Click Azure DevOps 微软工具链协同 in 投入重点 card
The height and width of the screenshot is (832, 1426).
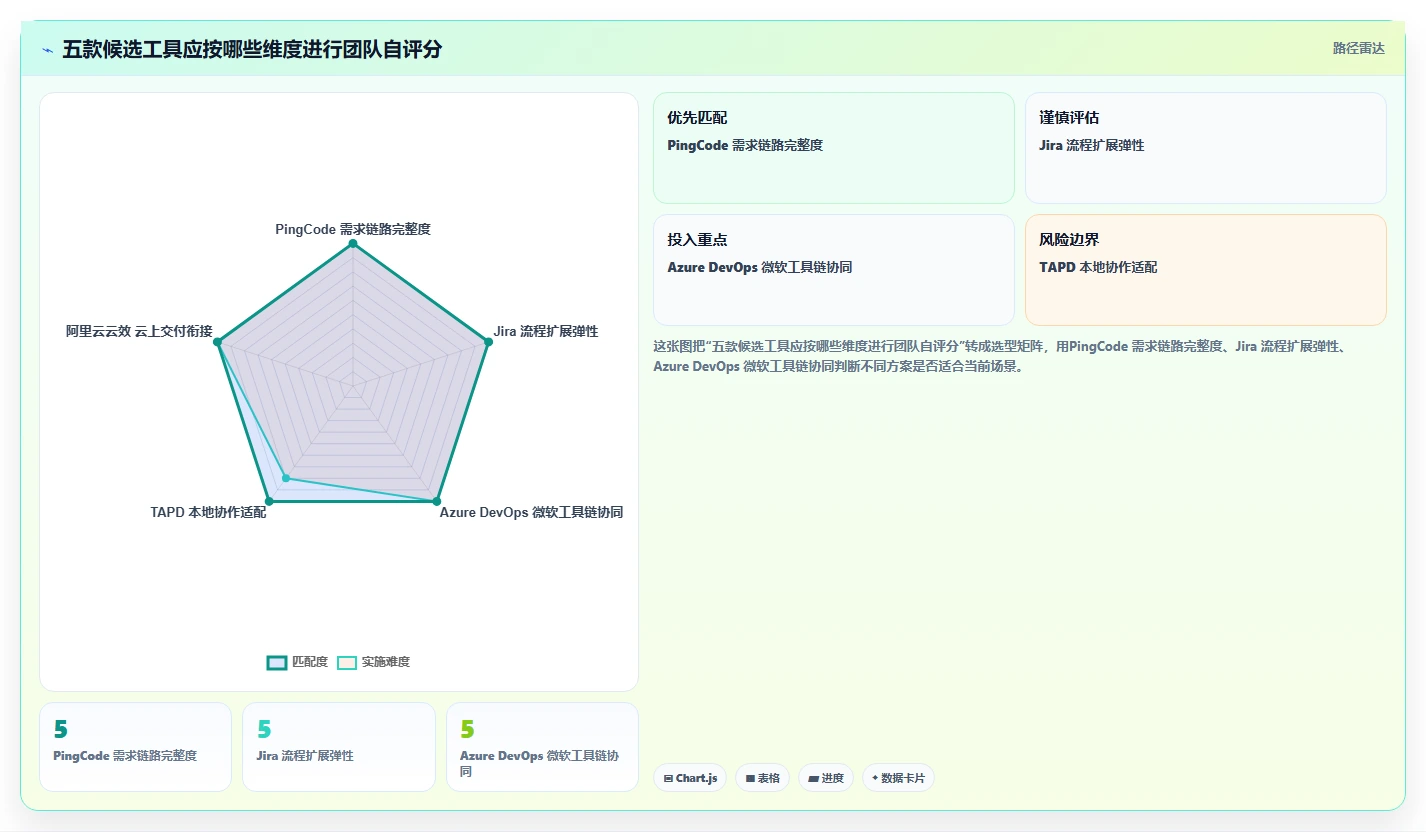coord(760,267)
